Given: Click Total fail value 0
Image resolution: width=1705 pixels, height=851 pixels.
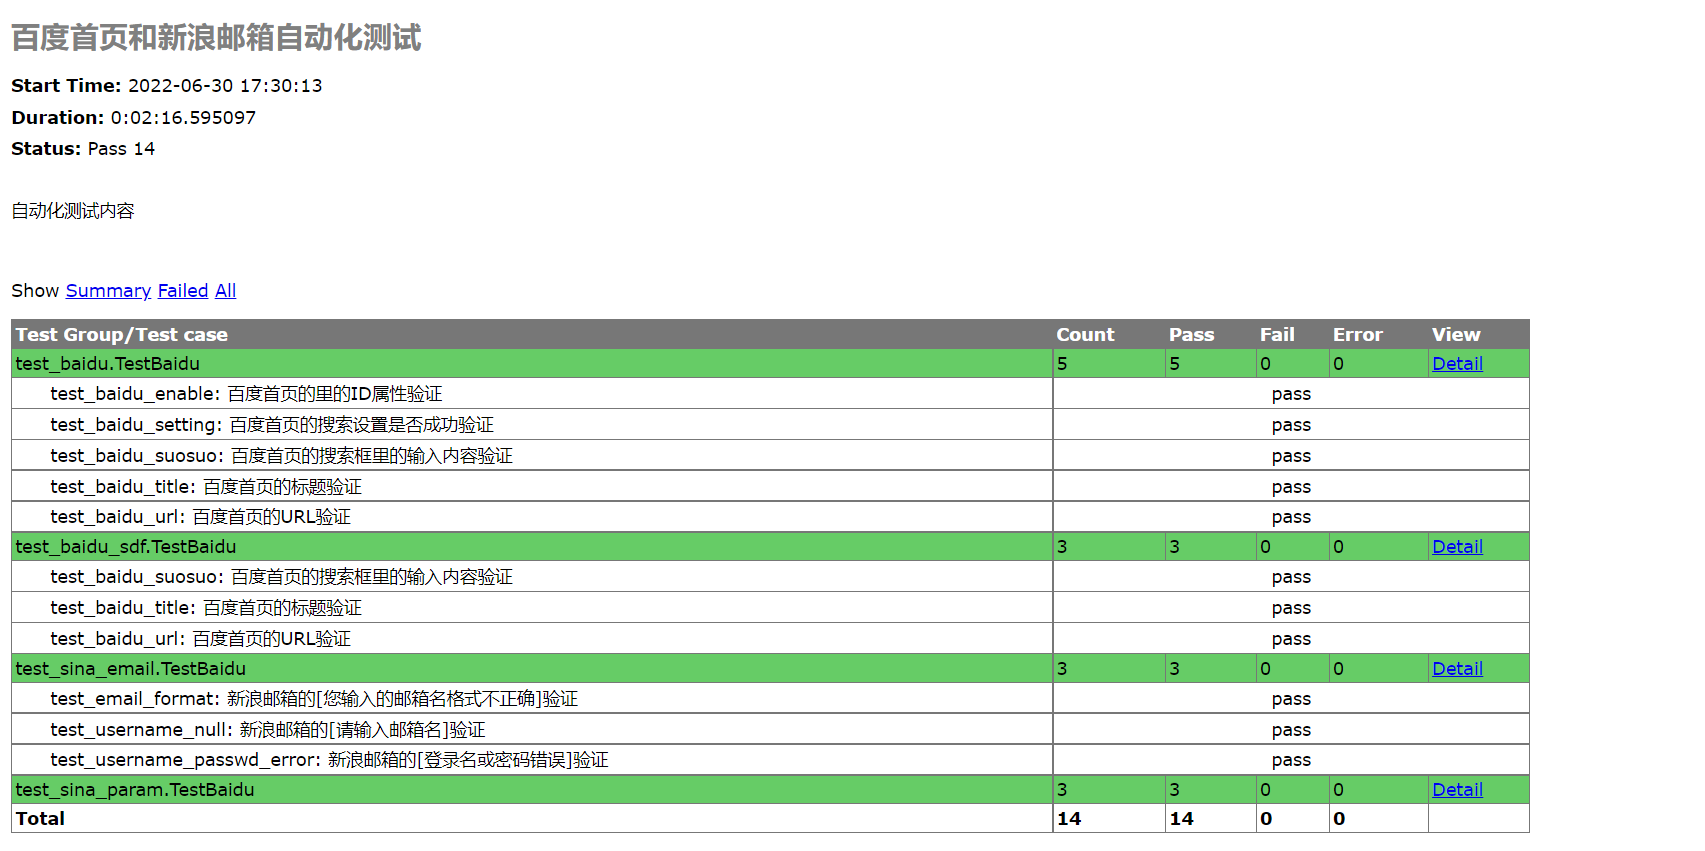Looking at the screenshot, I should pyautogui.click(x=1266, y=819).
